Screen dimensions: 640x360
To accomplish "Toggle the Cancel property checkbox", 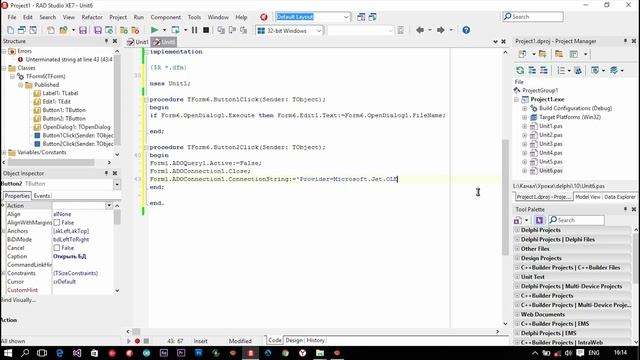I will point(57,248).
